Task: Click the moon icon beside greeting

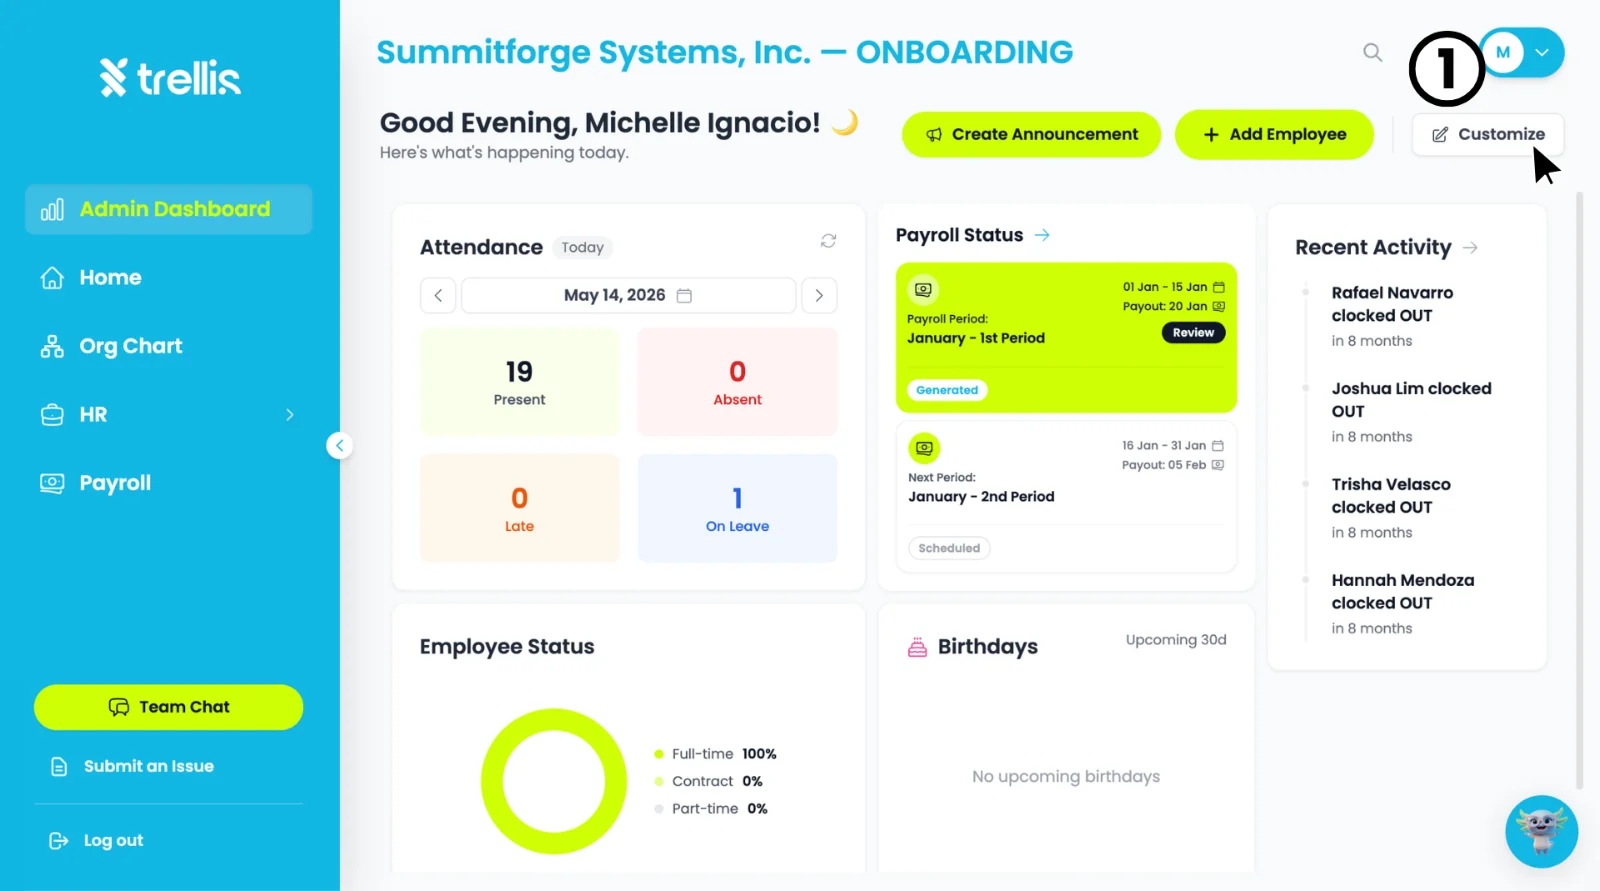Action: 846,122
